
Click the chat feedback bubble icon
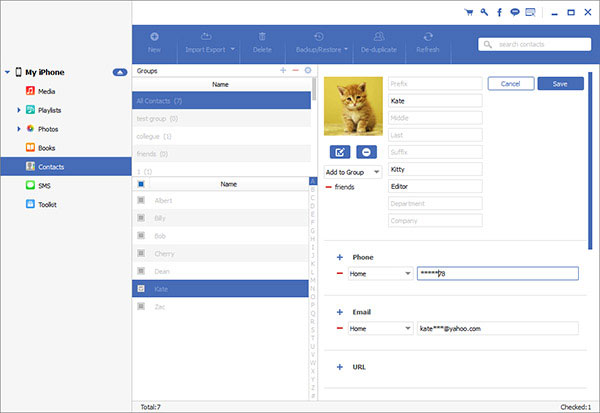pos(515,12)
